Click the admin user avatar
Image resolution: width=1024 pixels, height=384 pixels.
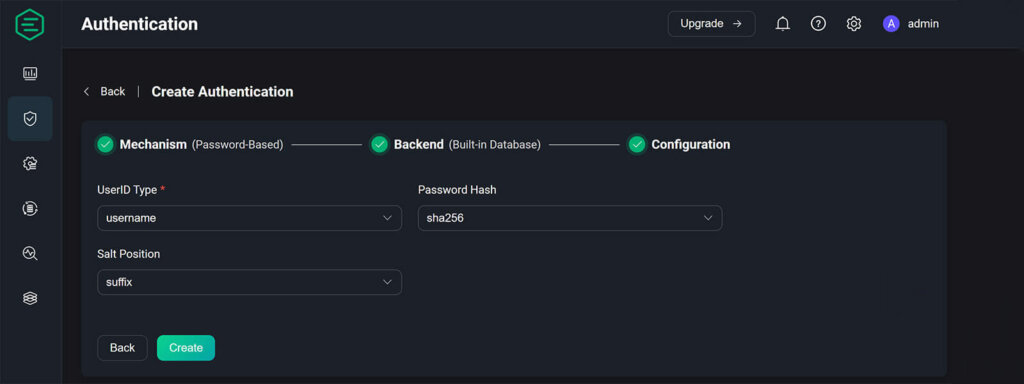click(x=891, y=24)
